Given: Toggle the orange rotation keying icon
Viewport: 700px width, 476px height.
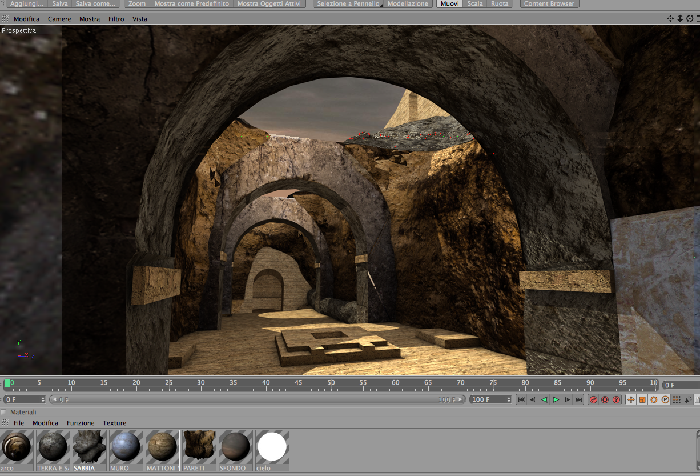Looking at the screenshot, I should coord(654,400).
